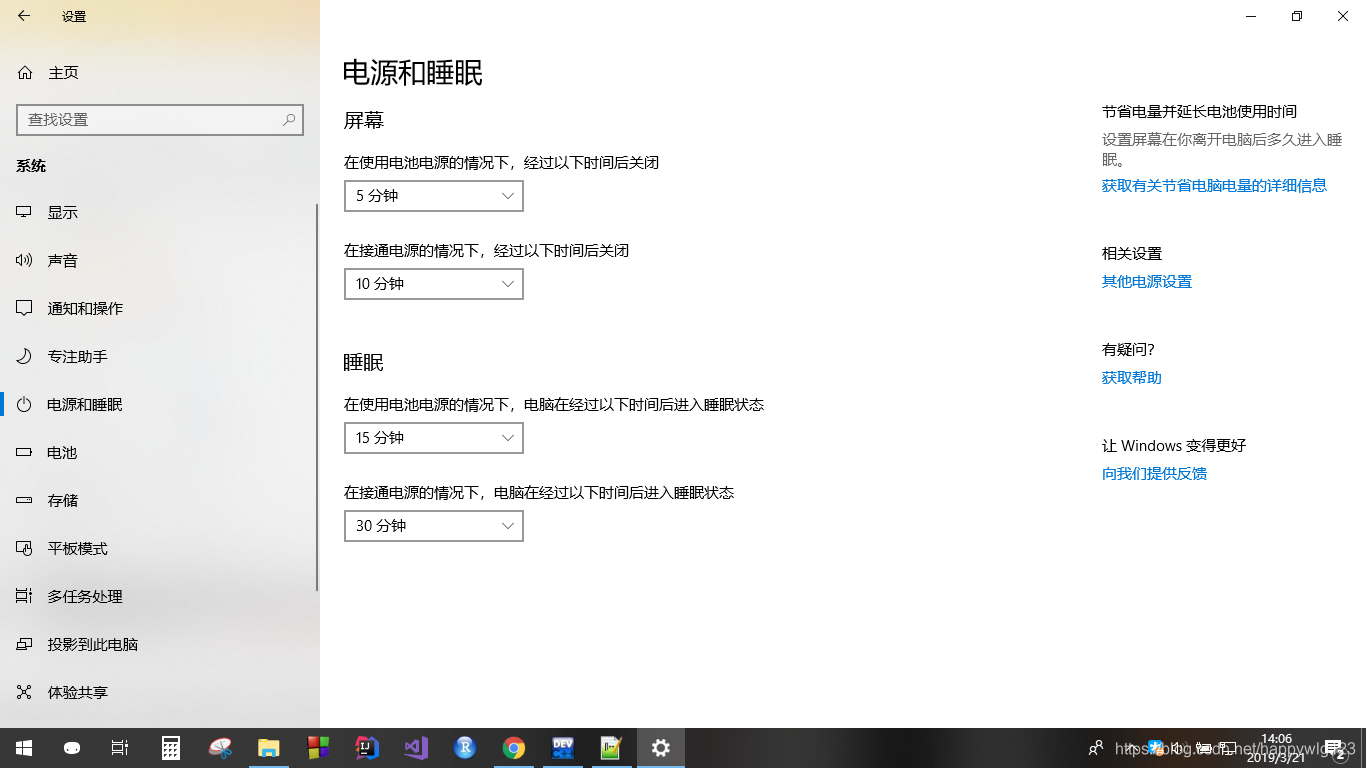Image resolution: width=1366 pixels, height=768 pixels.
Task: Open the battery status in the system tray
Action: point(1204,748)
